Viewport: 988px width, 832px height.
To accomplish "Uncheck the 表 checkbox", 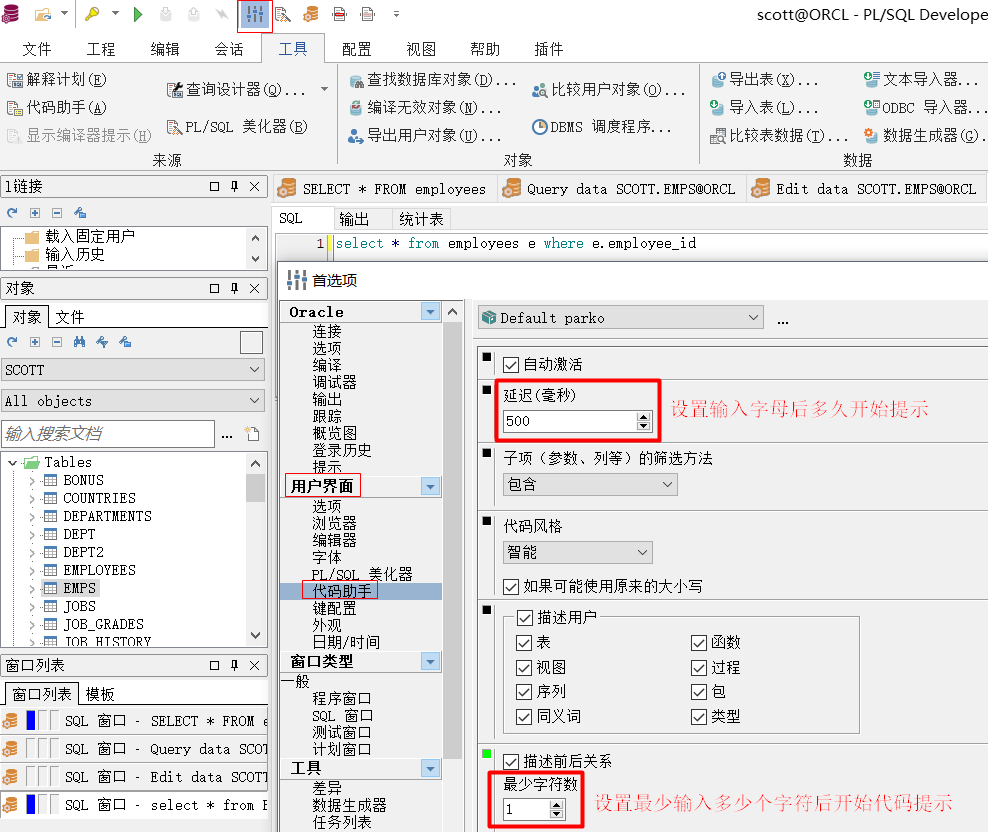I will pyautogui.click(x=524, y=643).
